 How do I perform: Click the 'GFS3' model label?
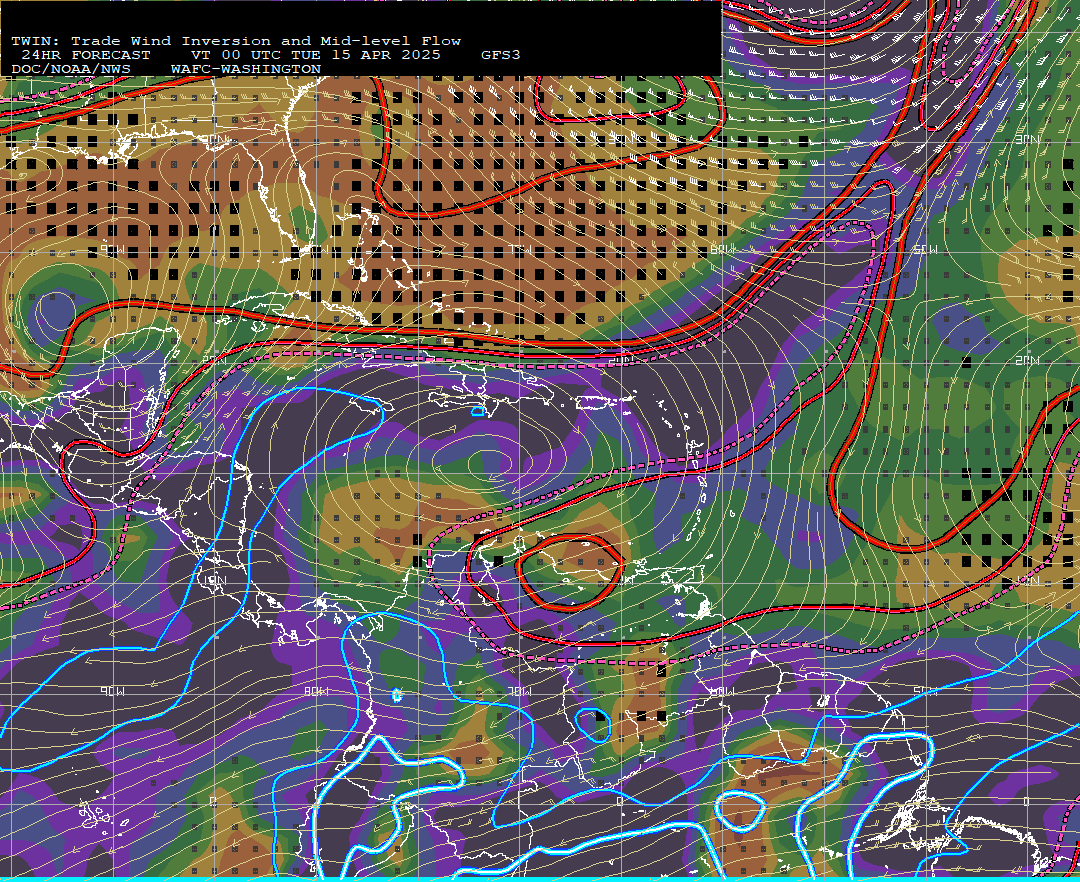501,55
